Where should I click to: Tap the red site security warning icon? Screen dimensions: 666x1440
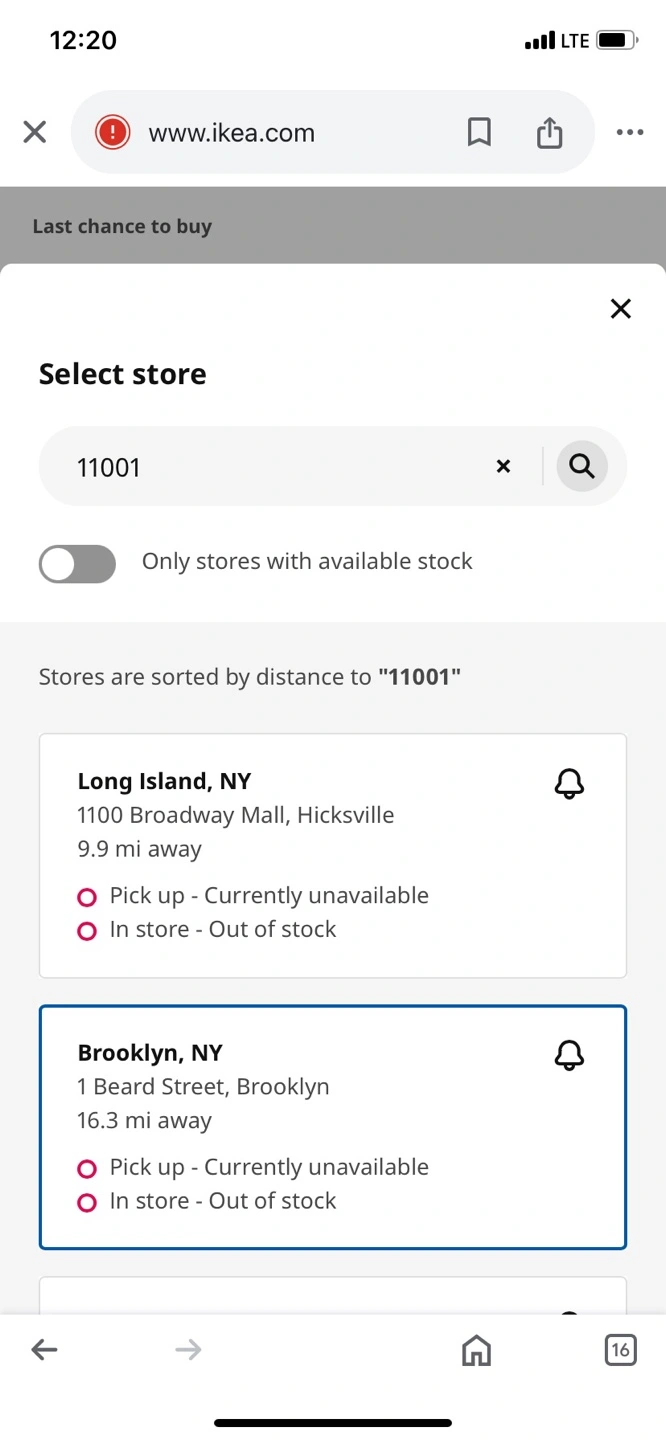(x=113, y=132)
